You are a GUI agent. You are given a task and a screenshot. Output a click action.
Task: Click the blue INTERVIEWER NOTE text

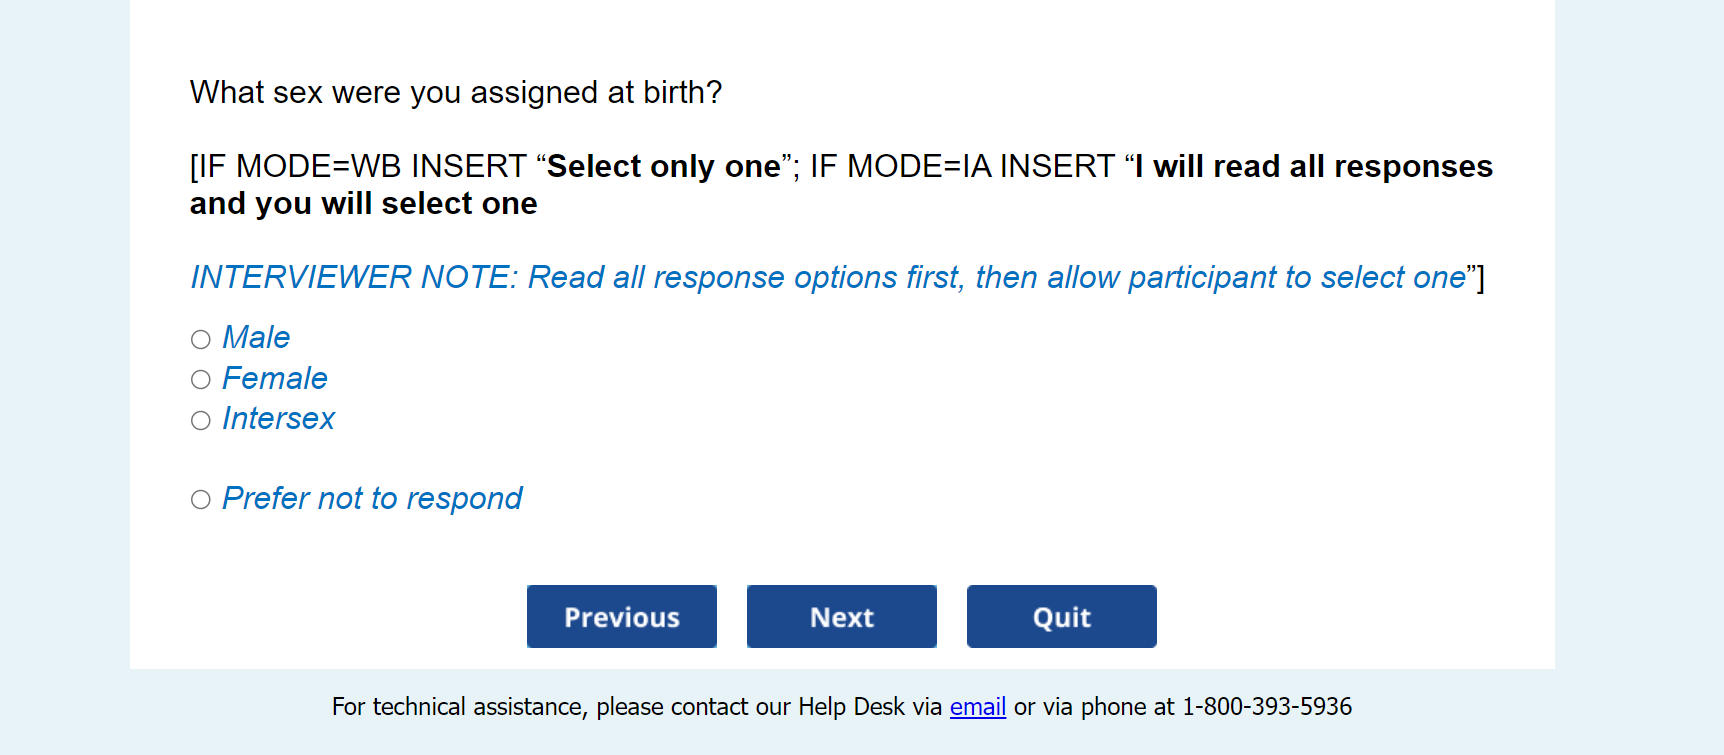click(828, 277)
